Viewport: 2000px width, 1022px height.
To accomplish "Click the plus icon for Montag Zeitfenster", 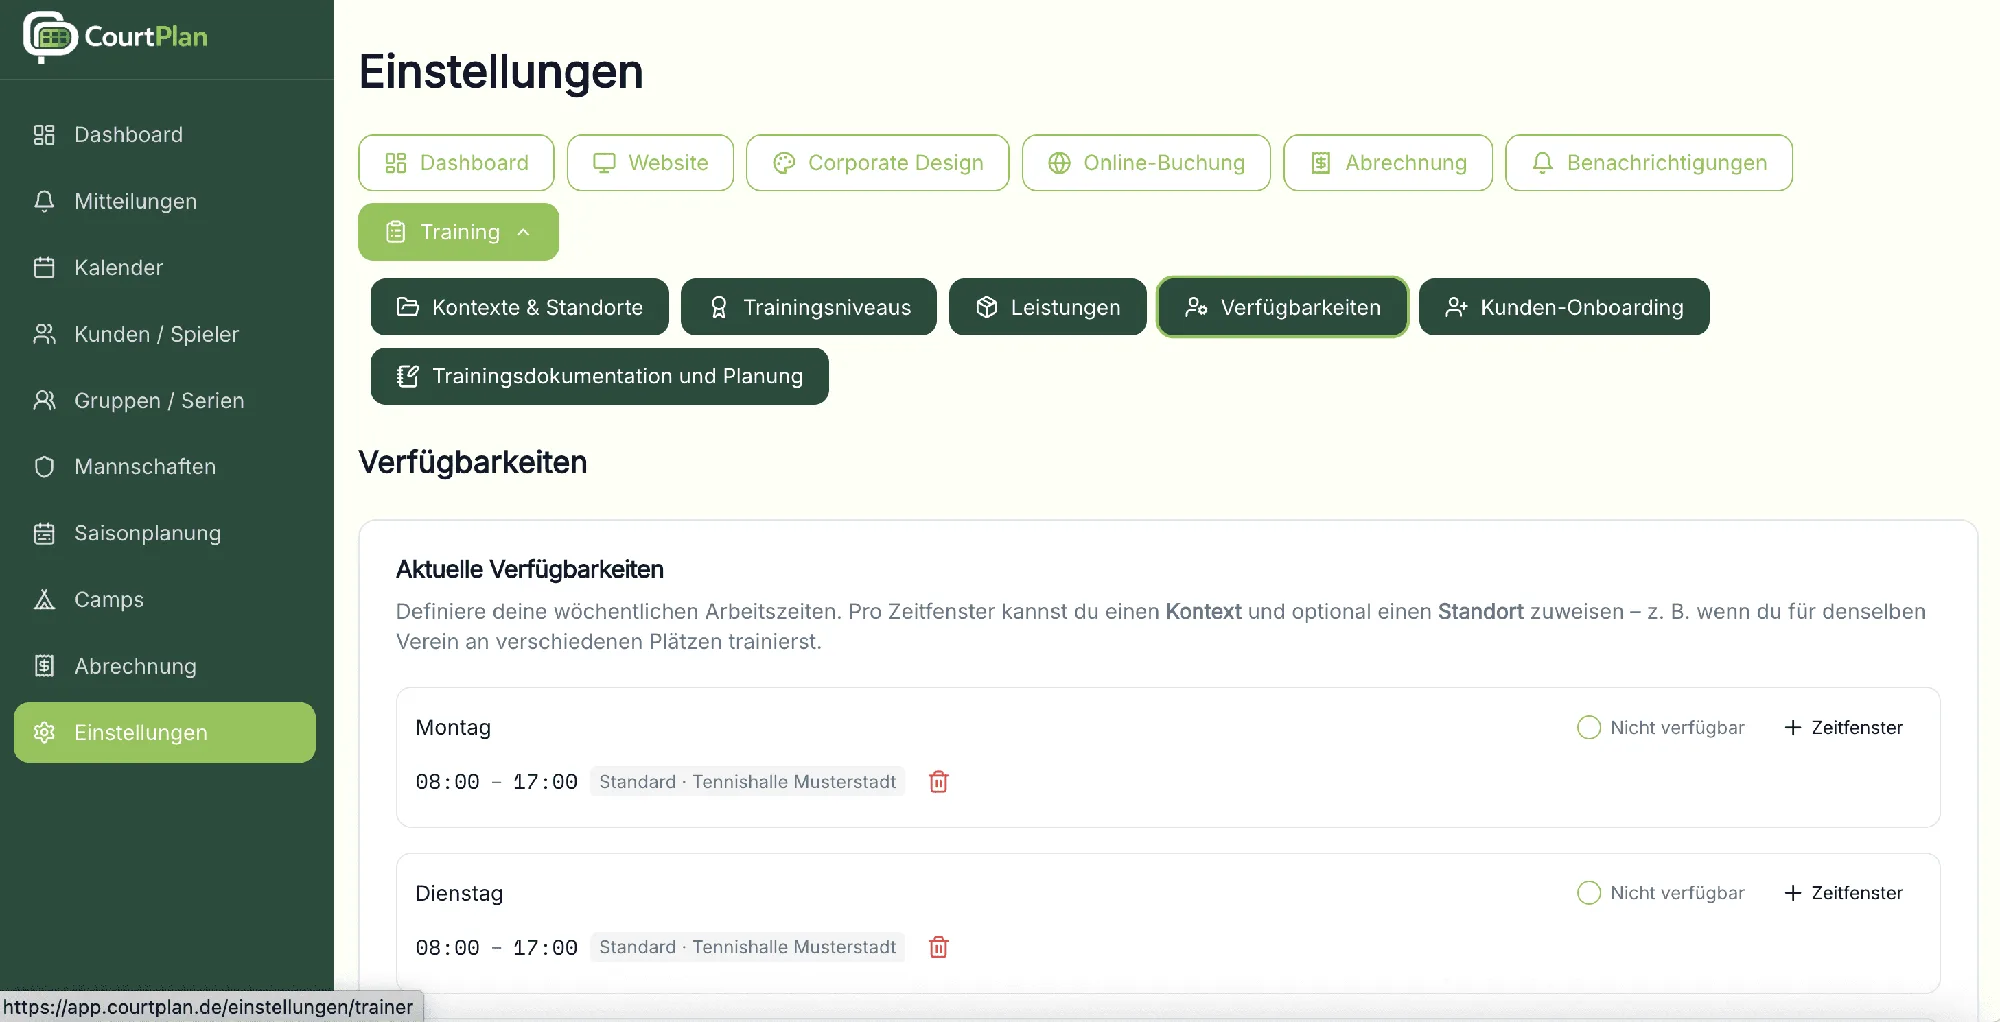I will point(1793,728).
